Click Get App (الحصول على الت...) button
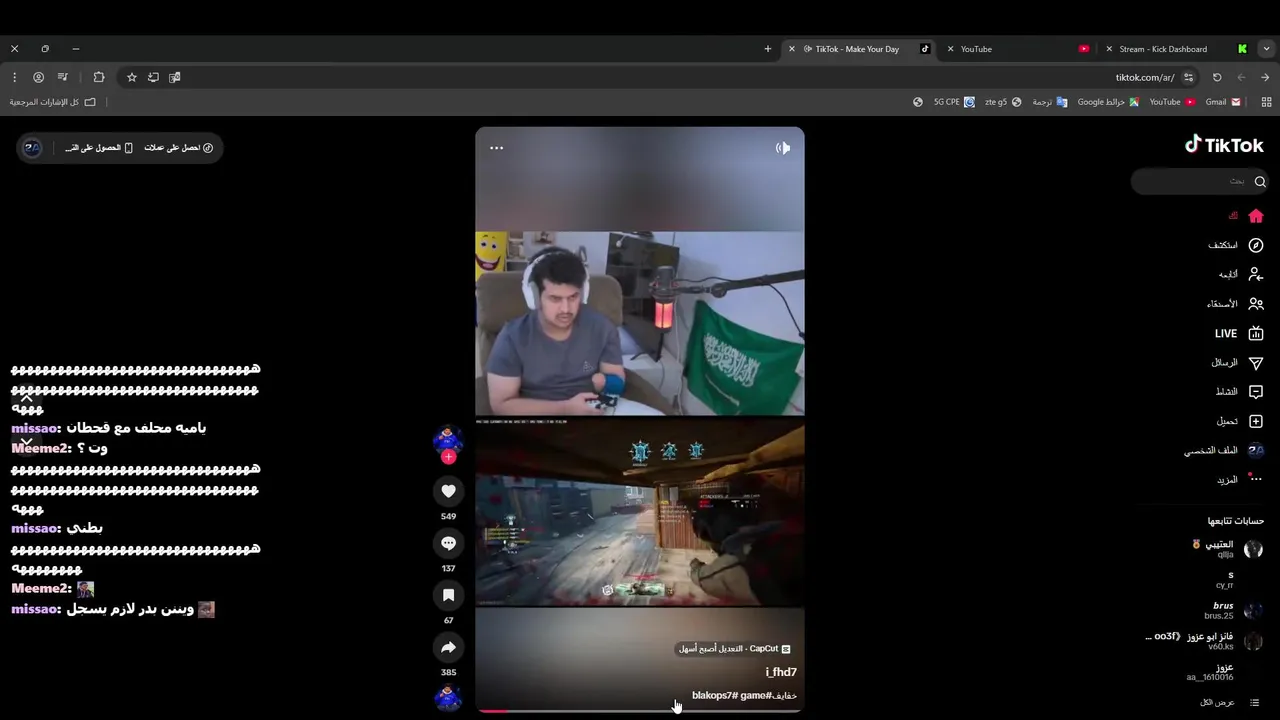Screen dimensions: 1280x720 click(99, 148)
